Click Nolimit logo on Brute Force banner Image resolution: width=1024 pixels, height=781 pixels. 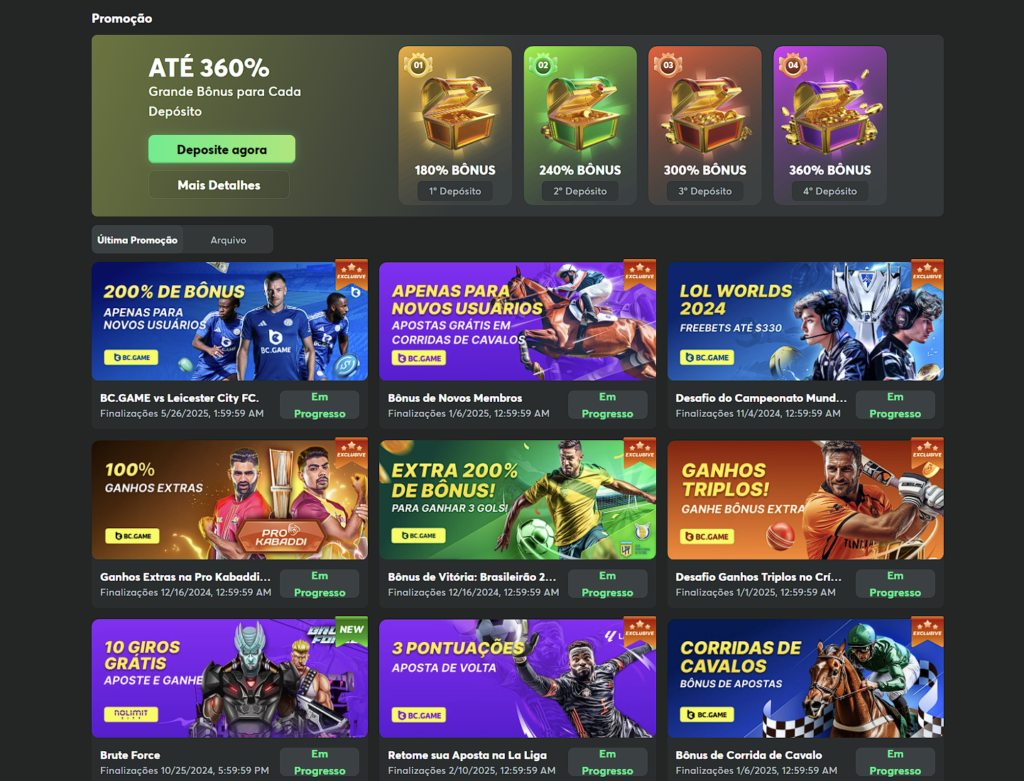click(131, 714)
